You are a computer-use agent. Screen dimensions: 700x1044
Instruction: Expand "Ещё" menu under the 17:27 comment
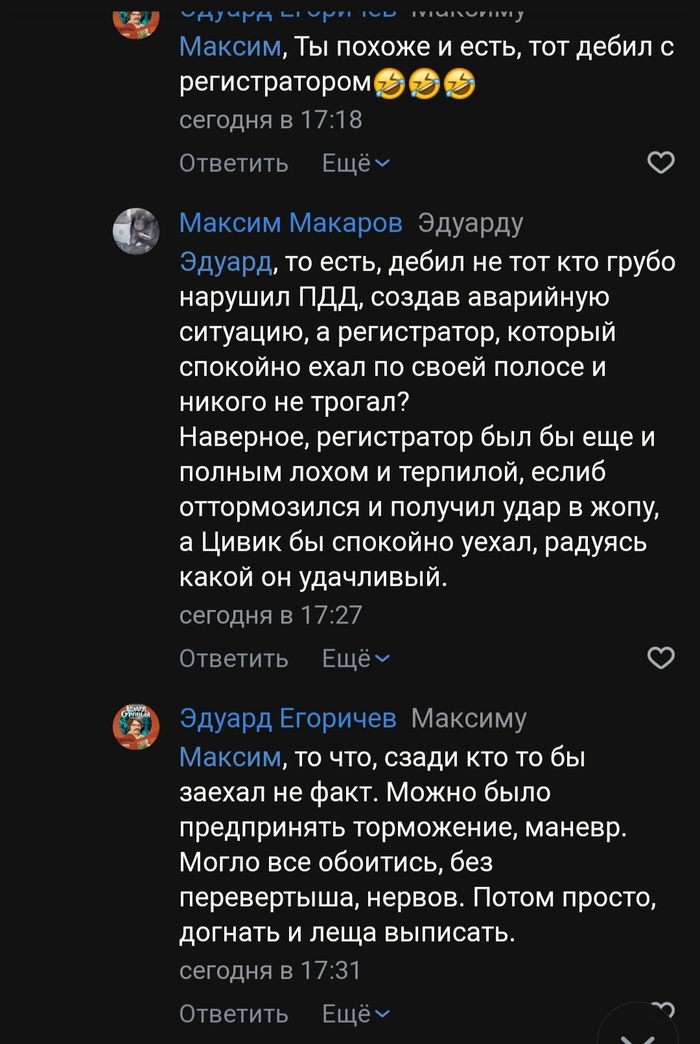click(355, 659)
